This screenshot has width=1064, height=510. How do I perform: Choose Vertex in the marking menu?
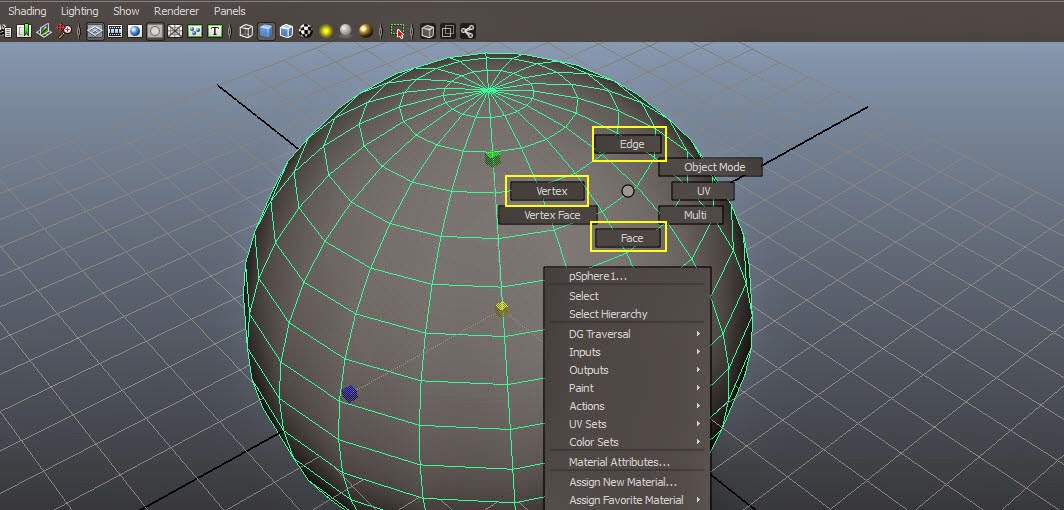click(551, 191)
